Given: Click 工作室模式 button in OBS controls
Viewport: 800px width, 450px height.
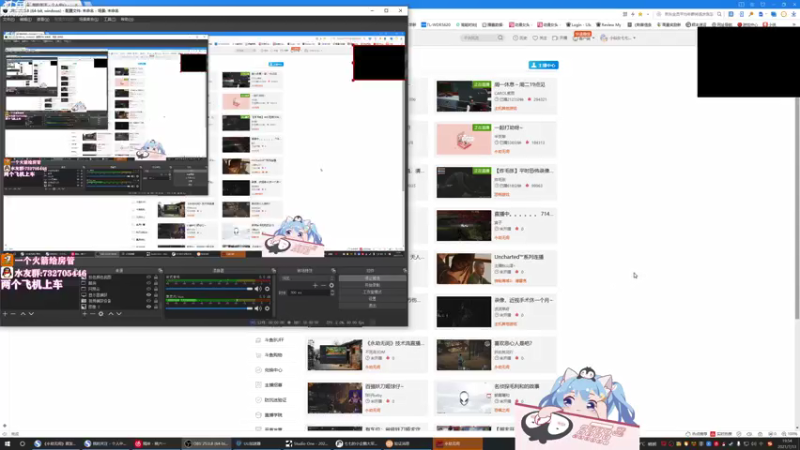Looking at the screenshot, I should 372,292.
